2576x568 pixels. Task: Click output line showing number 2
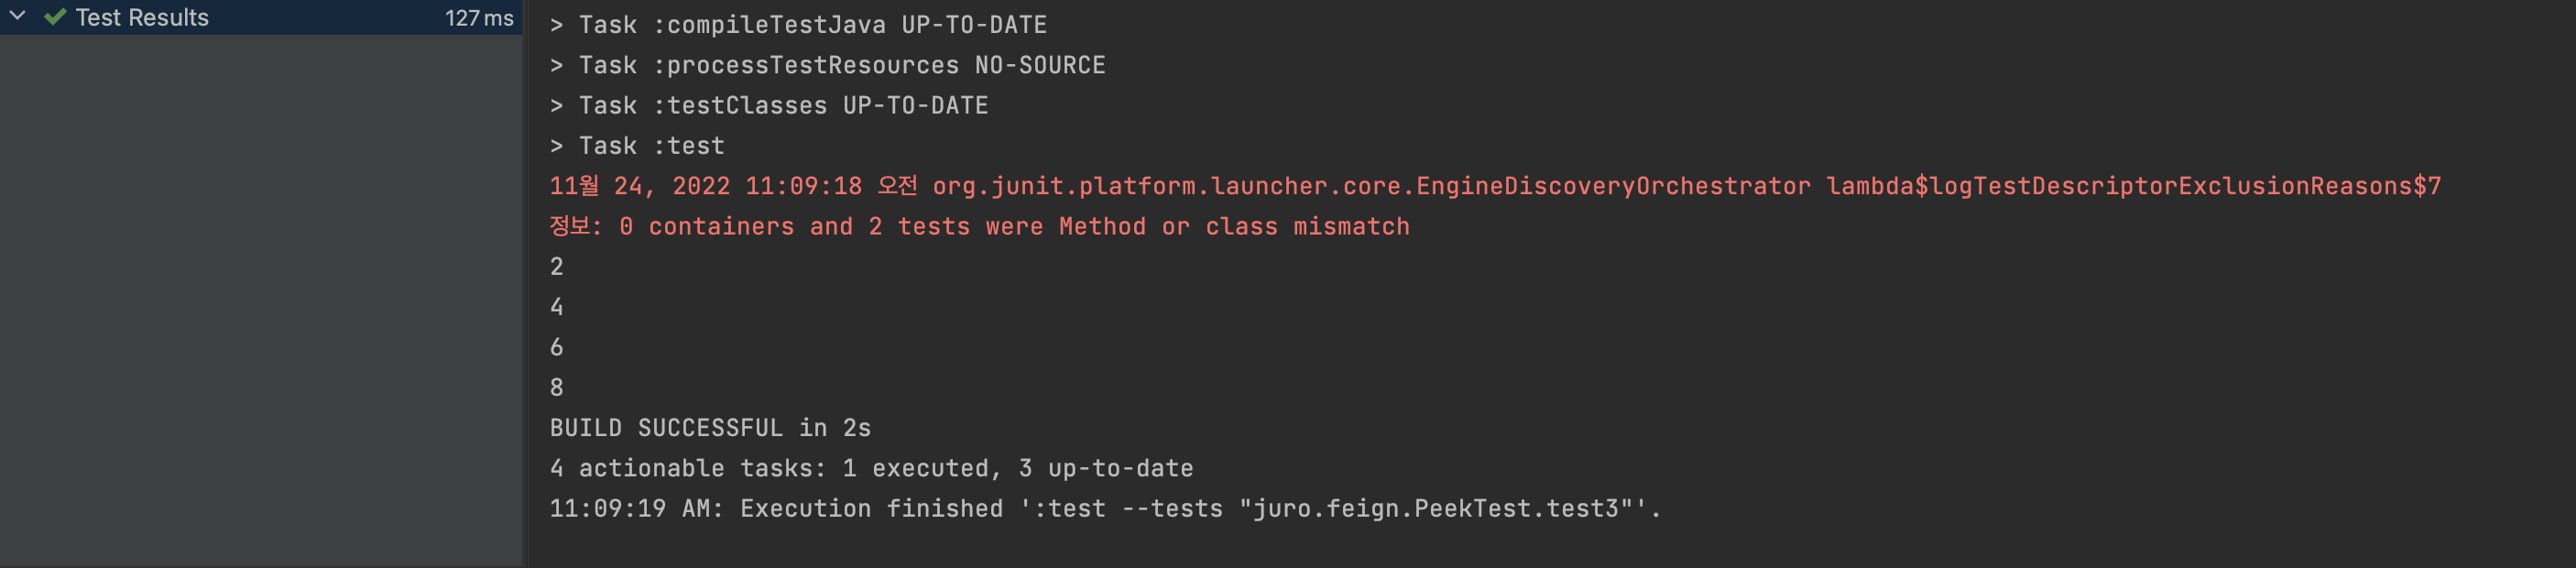tap(557, 267)
